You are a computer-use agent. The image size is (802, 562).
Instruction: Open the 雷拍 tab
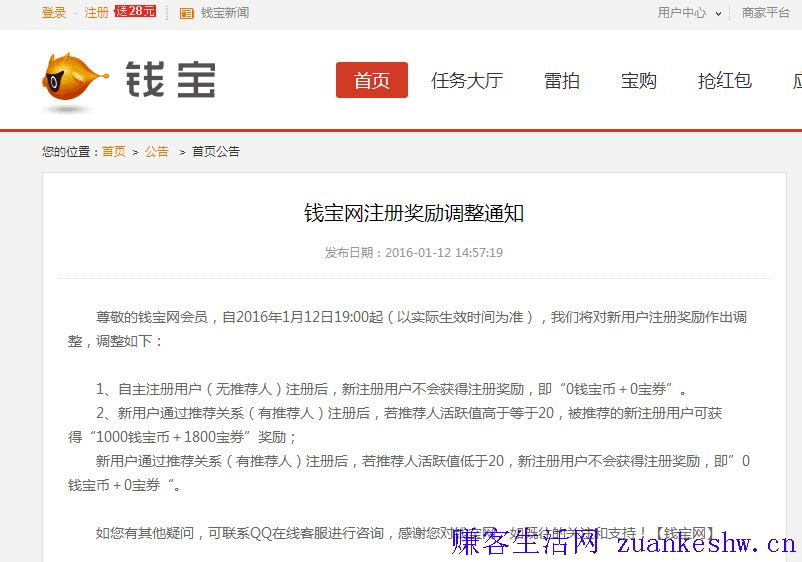pyautogui.click(x=562, y=80)
